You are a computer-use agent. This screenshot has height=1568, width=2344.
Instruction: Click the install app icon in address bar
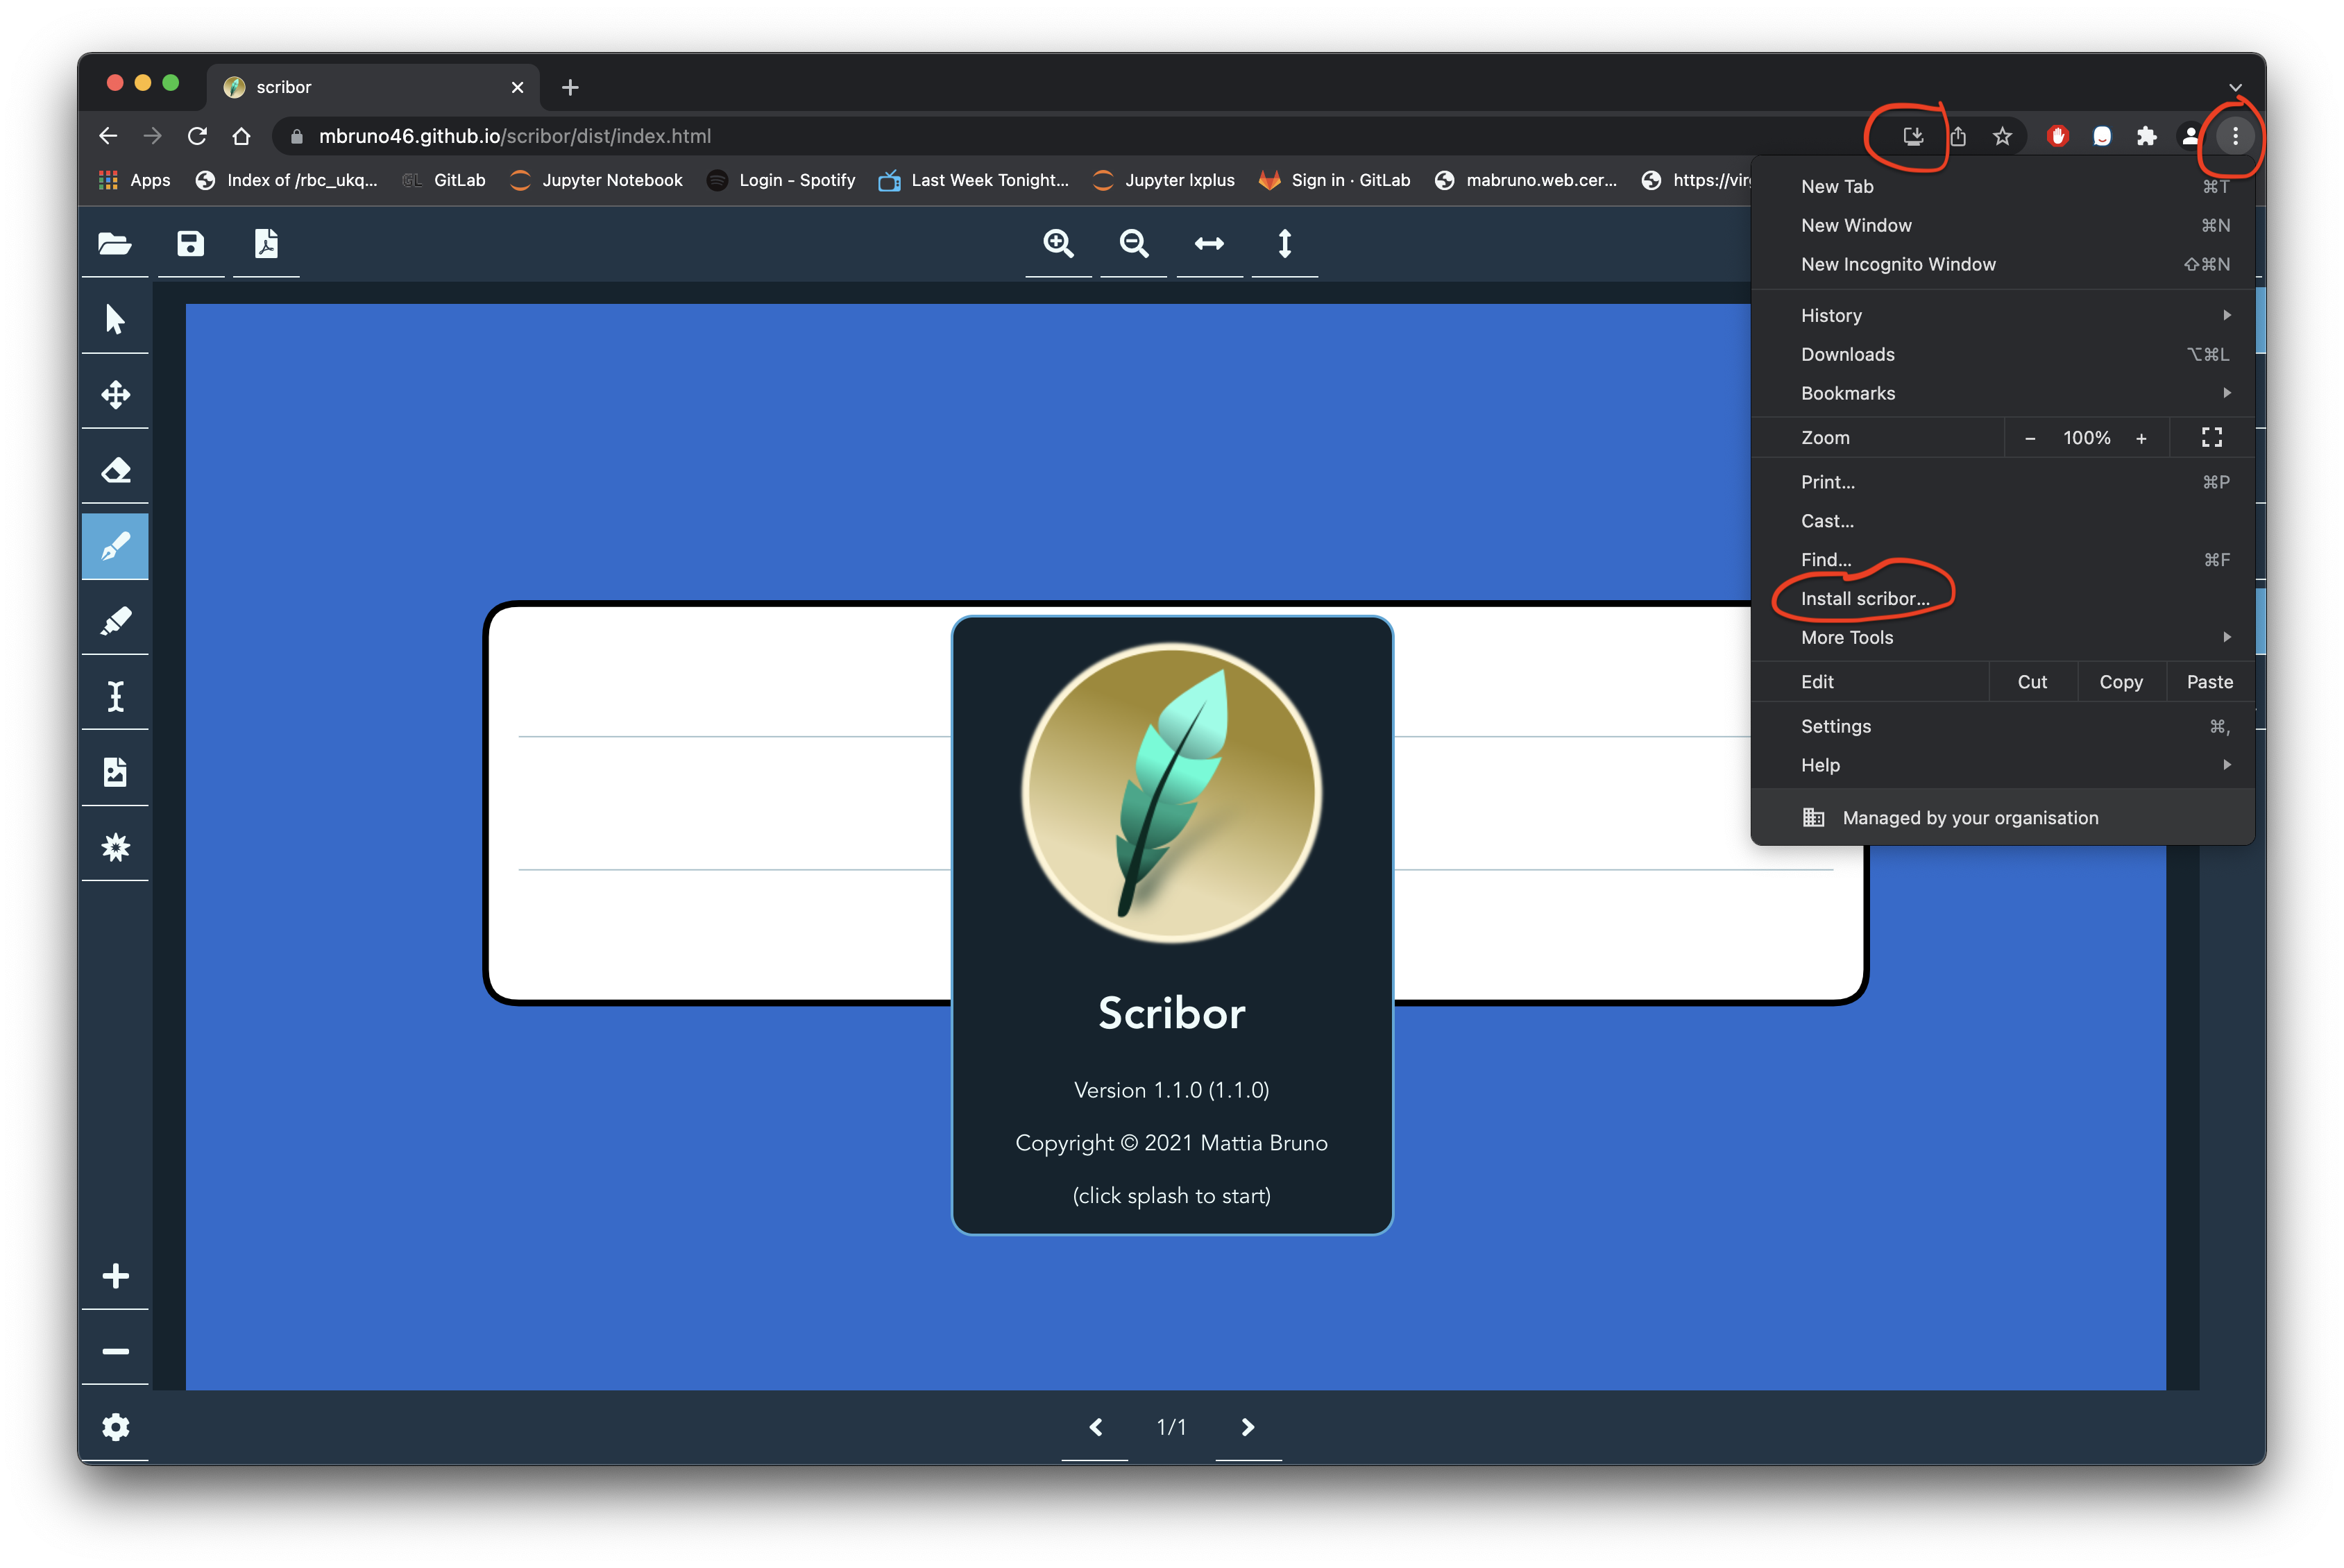tap(1912, 136)
